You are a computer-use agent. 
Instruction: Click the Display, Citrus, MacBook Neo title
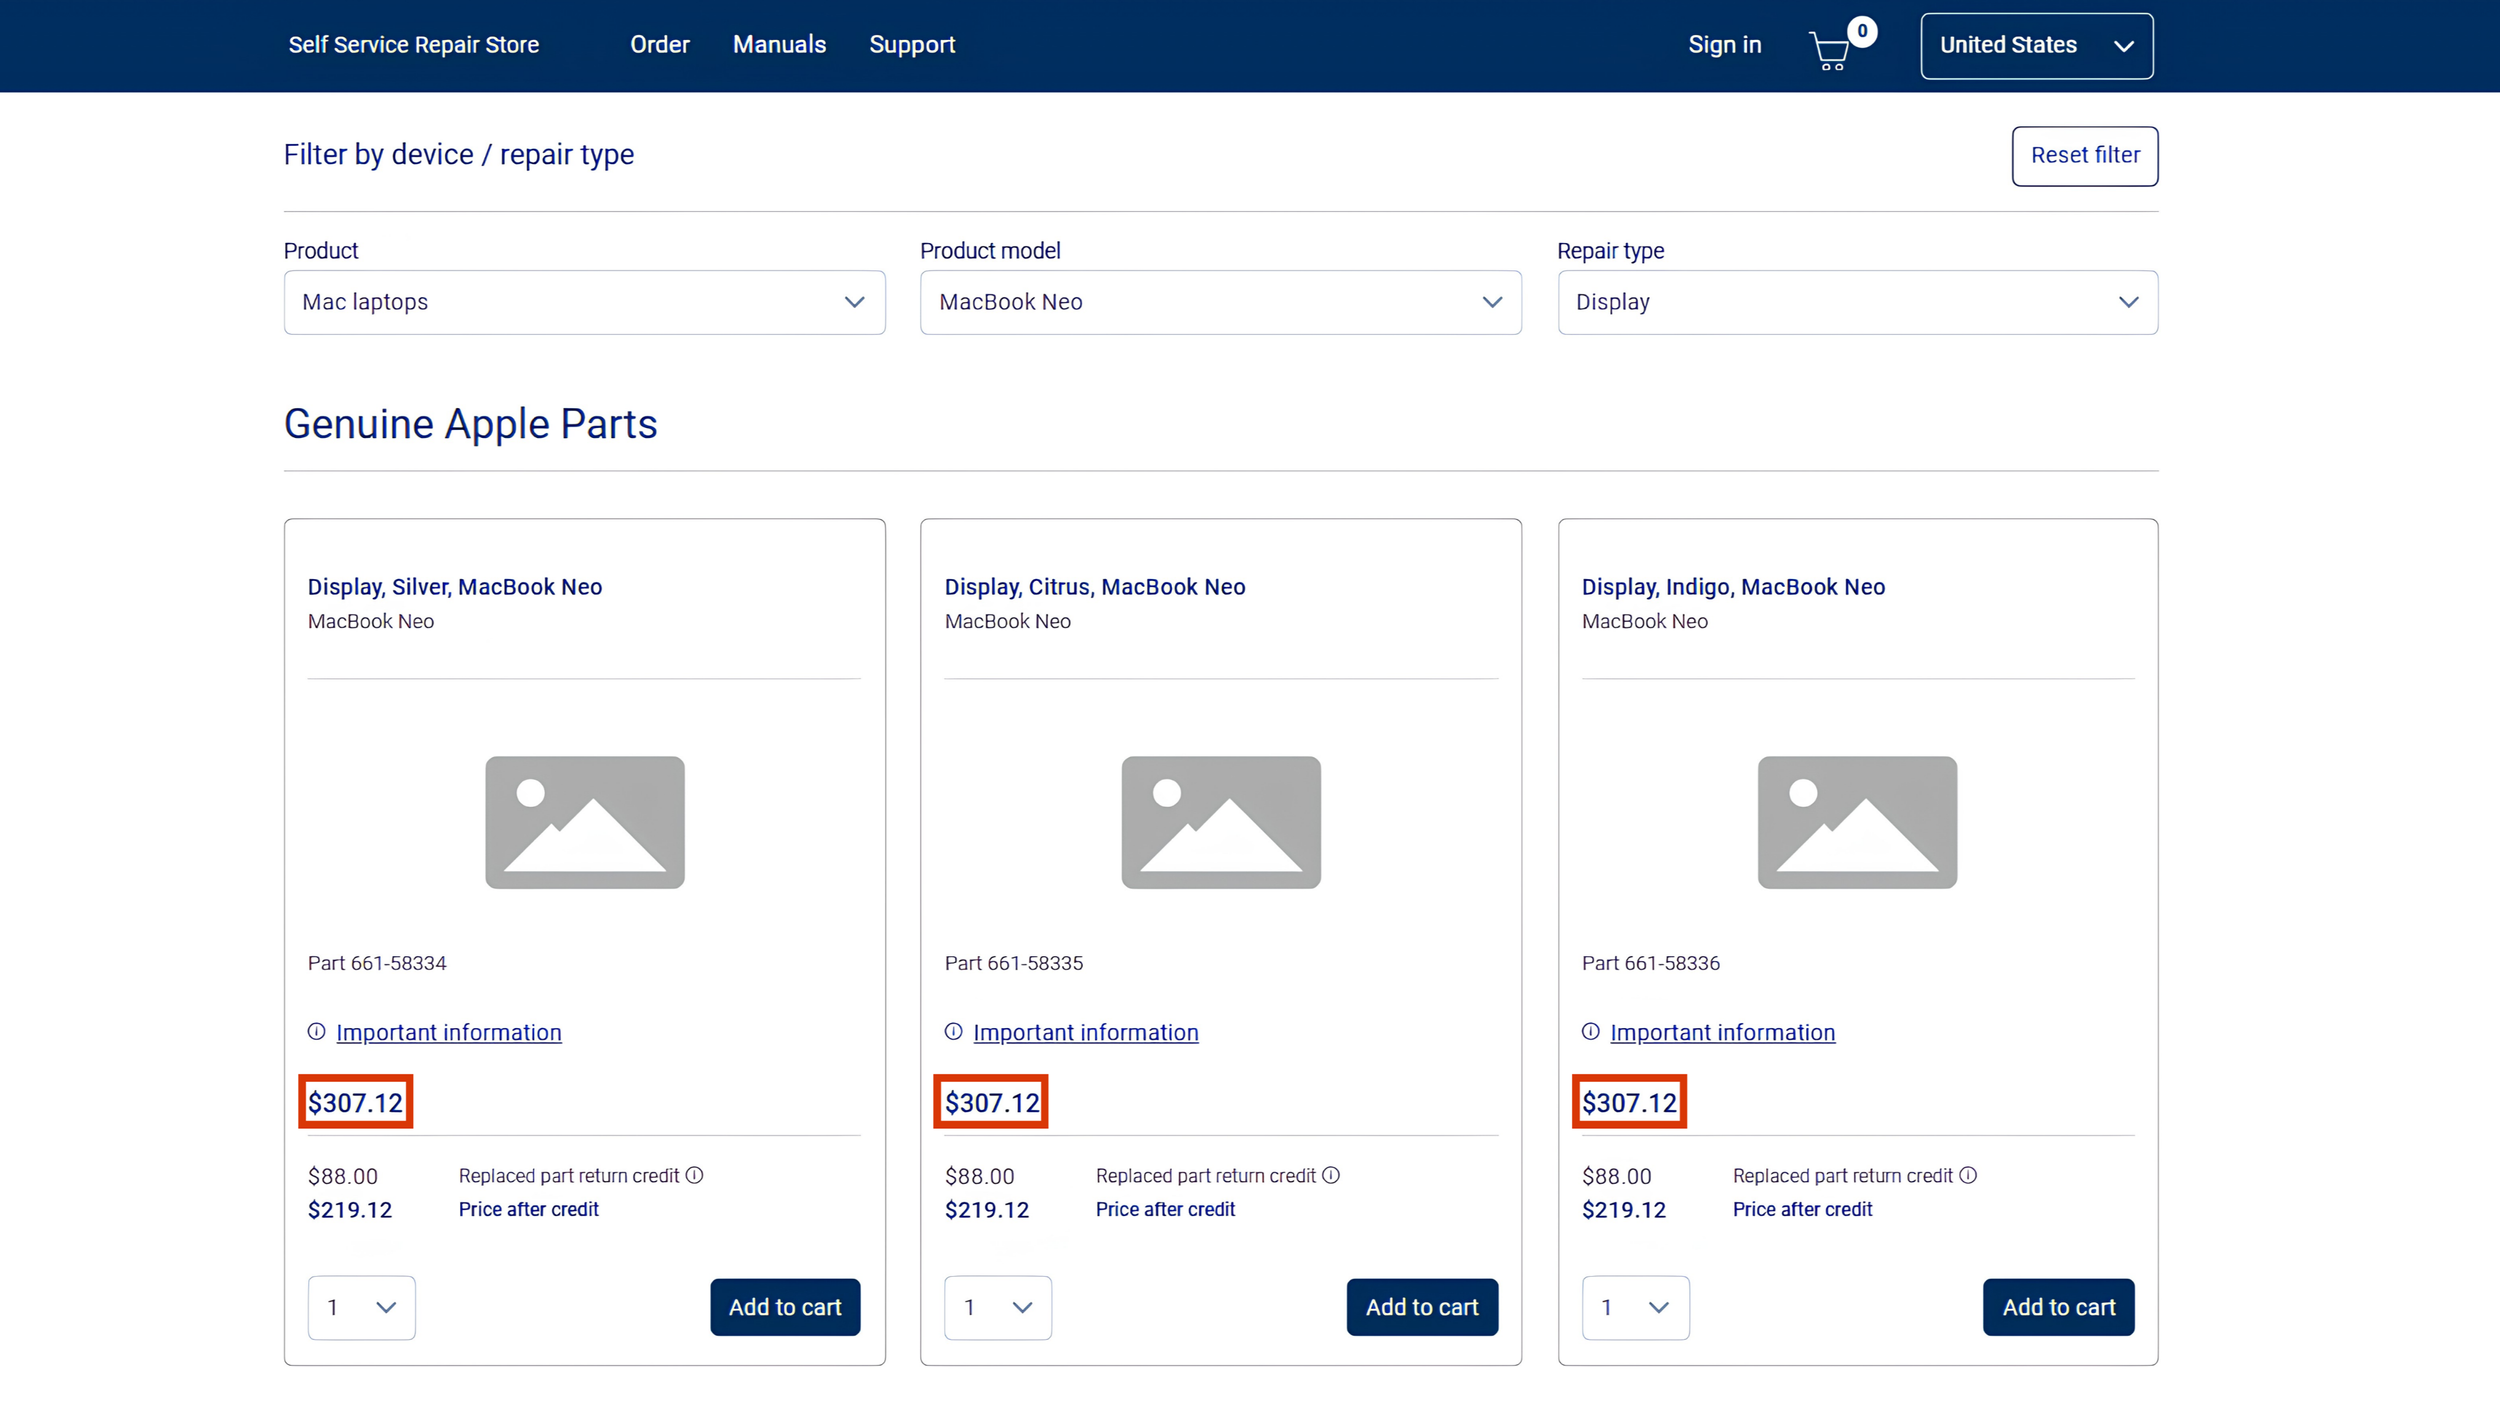[x=1095, y=587]
